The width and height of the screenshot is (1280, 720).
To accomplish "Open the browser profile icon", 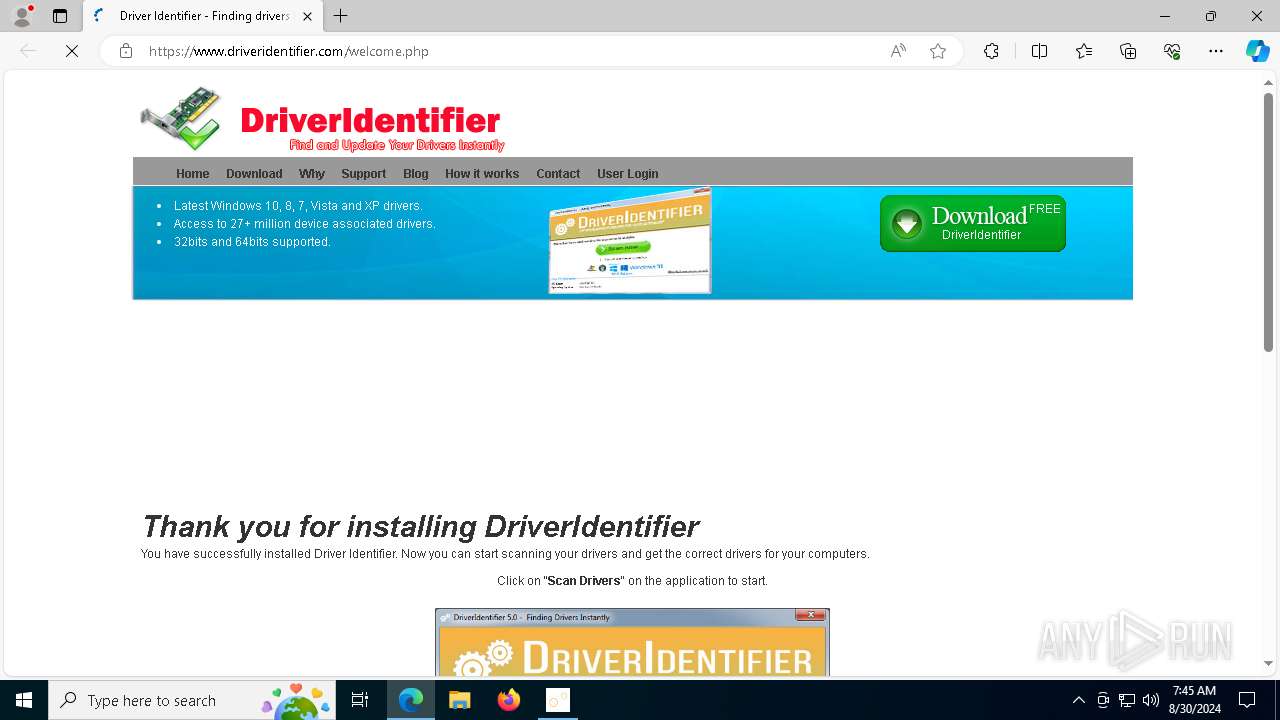I will point(22,16).
